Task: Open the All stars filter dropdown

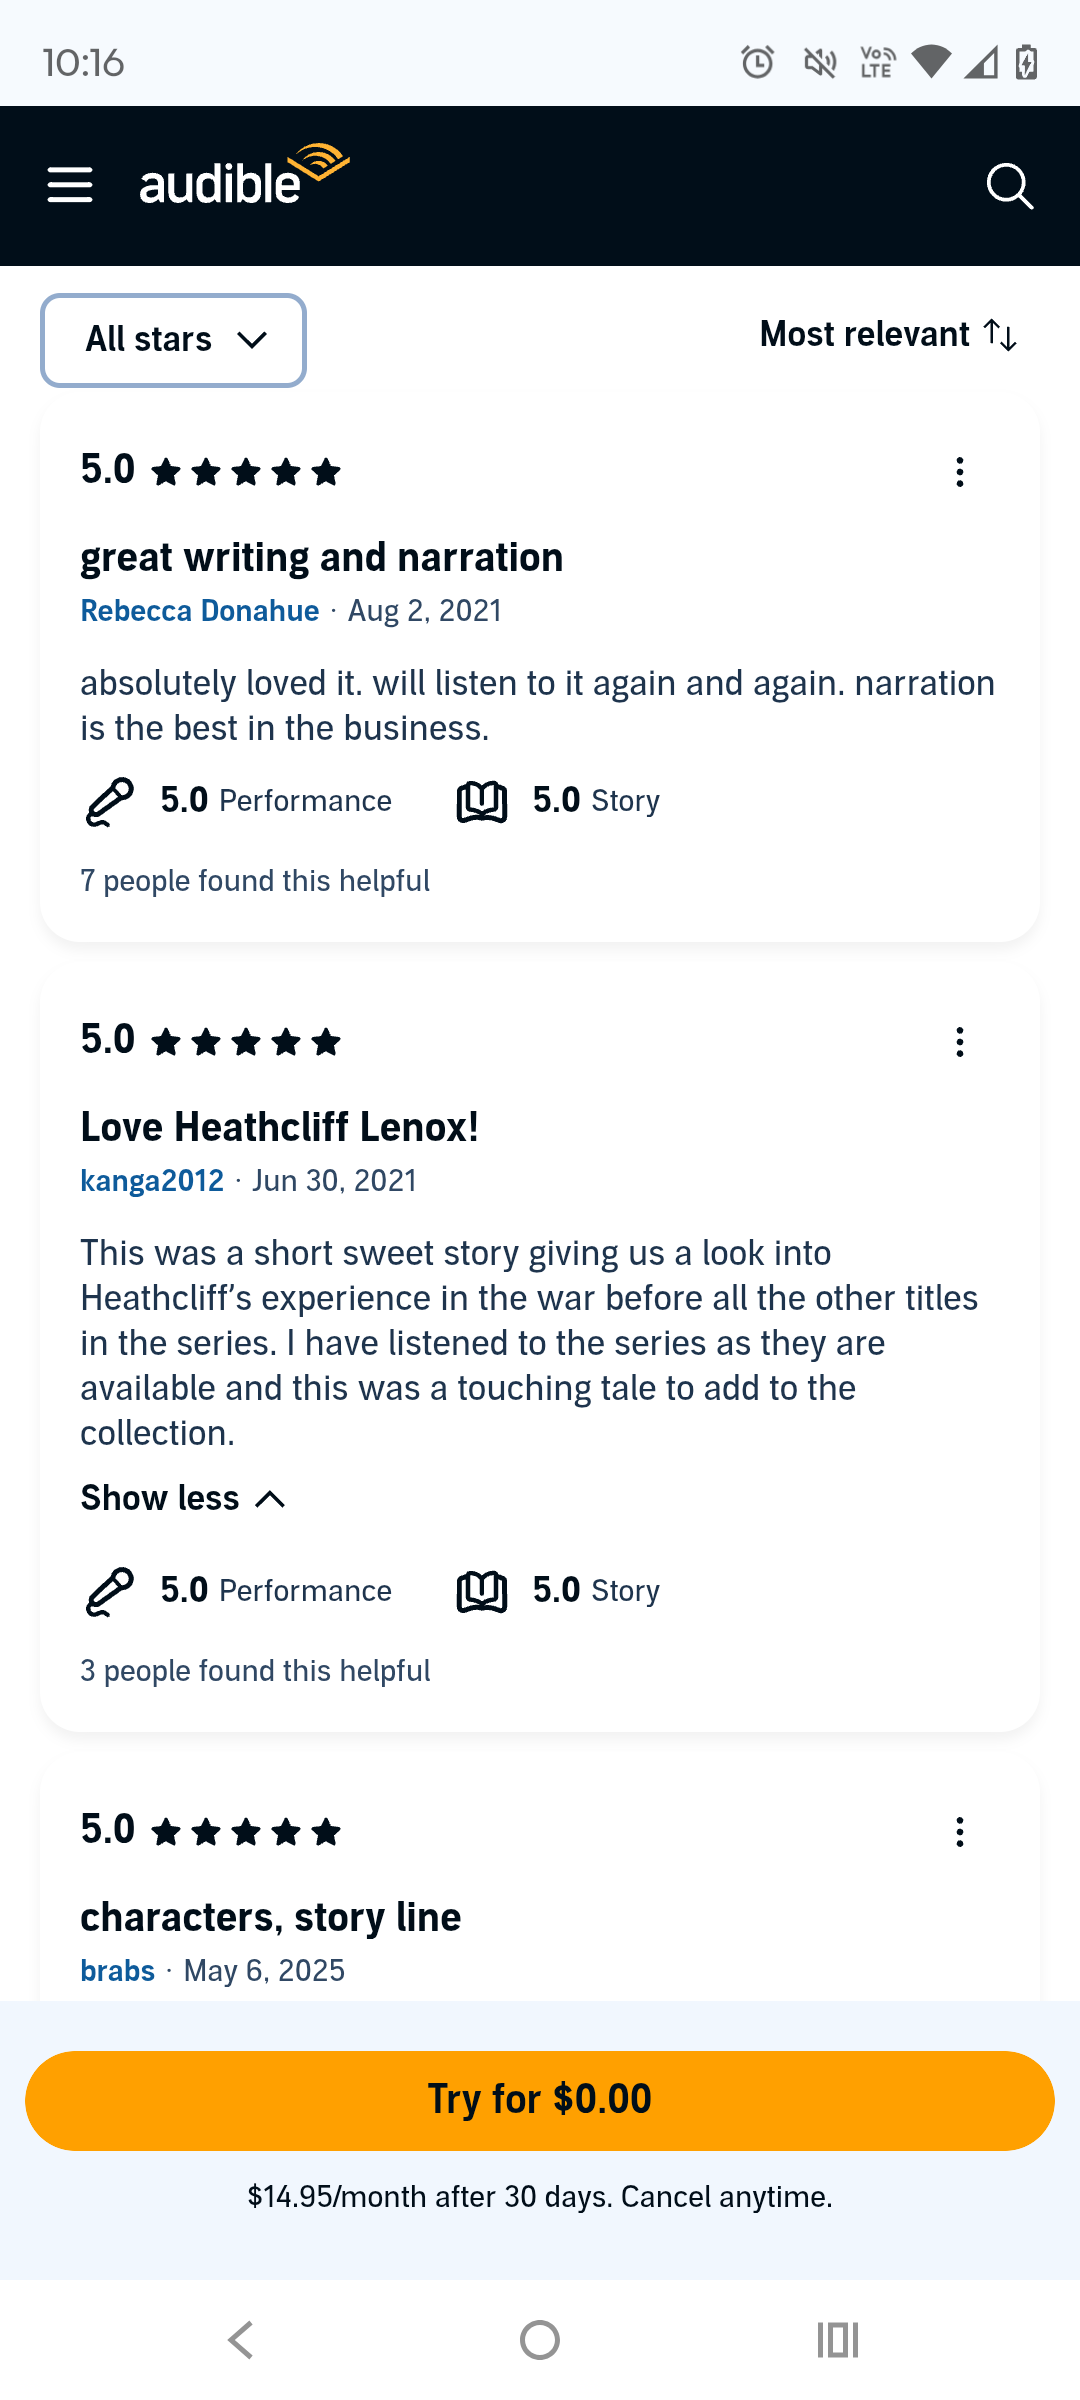Action: 173,340
